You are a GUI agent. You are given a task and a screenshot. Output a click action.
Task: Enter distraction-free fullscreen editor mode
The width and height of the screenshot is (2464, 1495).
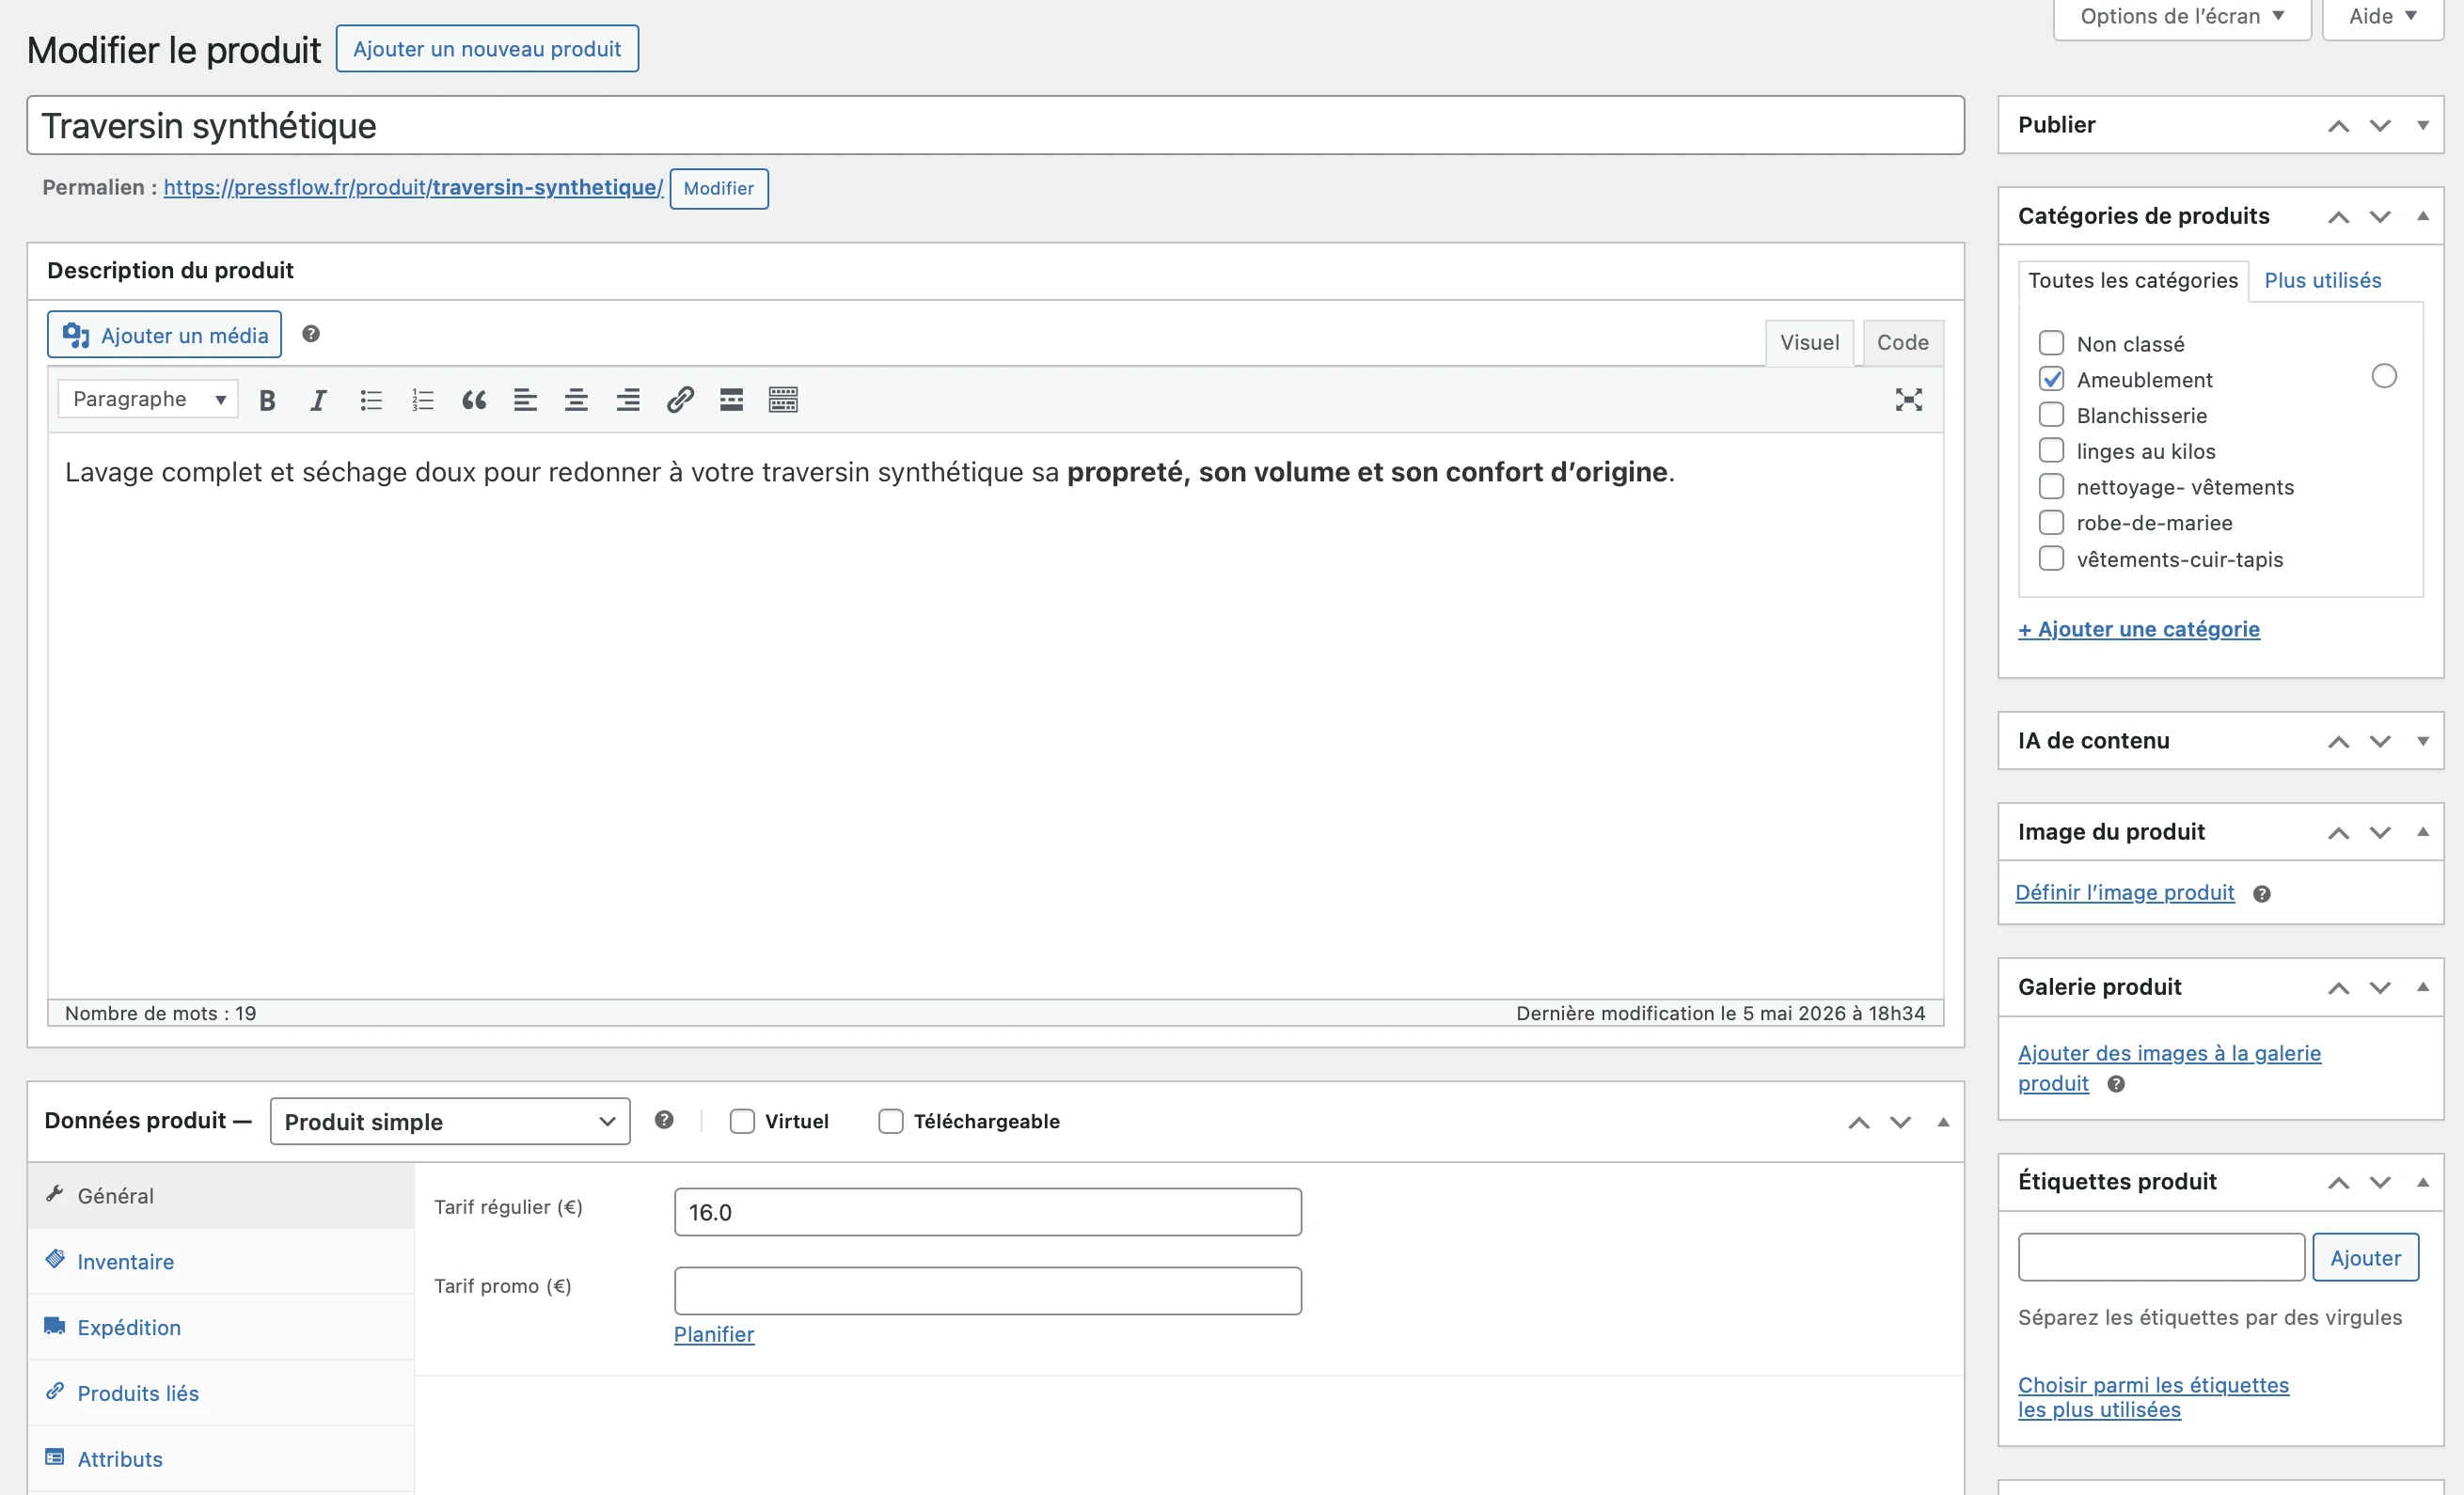coord(1908,400)
